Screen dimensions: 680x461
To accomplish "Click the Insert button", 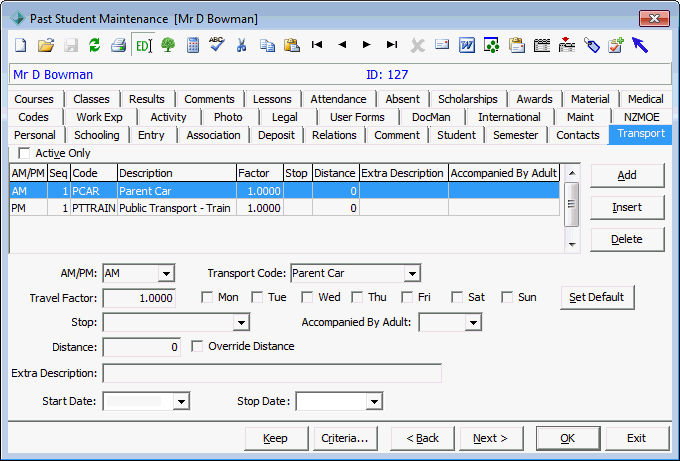I will 627,207.
